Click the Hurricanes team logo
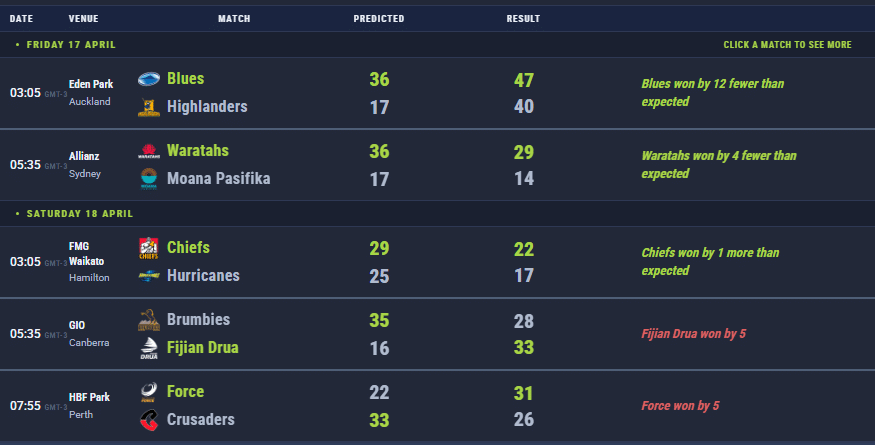875x445 pixels. pyautogui.click(x=149, y=275)
